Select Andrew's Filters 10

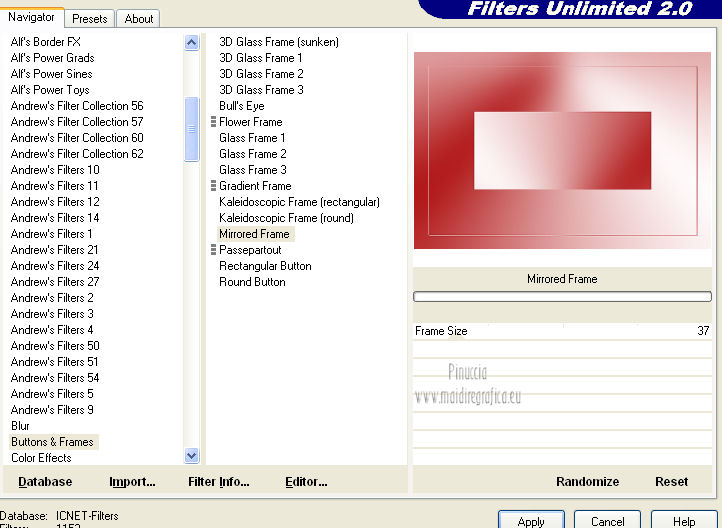(x=55, y=170)
